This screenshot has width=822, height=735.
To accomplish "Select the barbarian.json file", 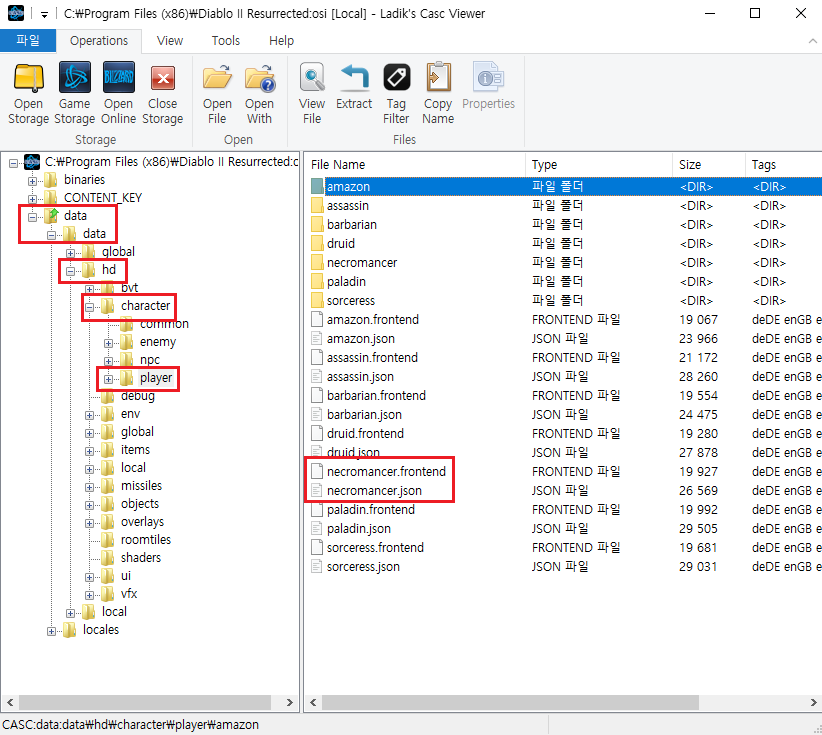I will (x=364, y=415).
